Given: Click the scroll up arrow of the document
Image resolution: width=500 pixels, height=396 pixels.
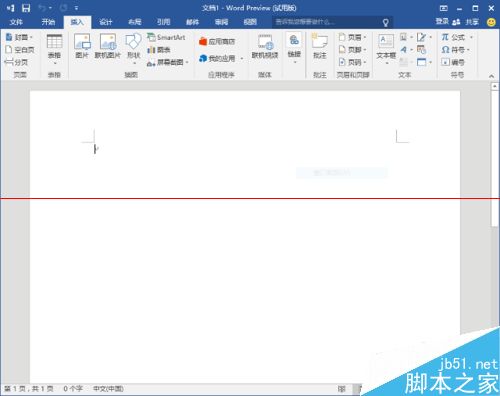Looking at the screenshot, I should pos(494,86).
